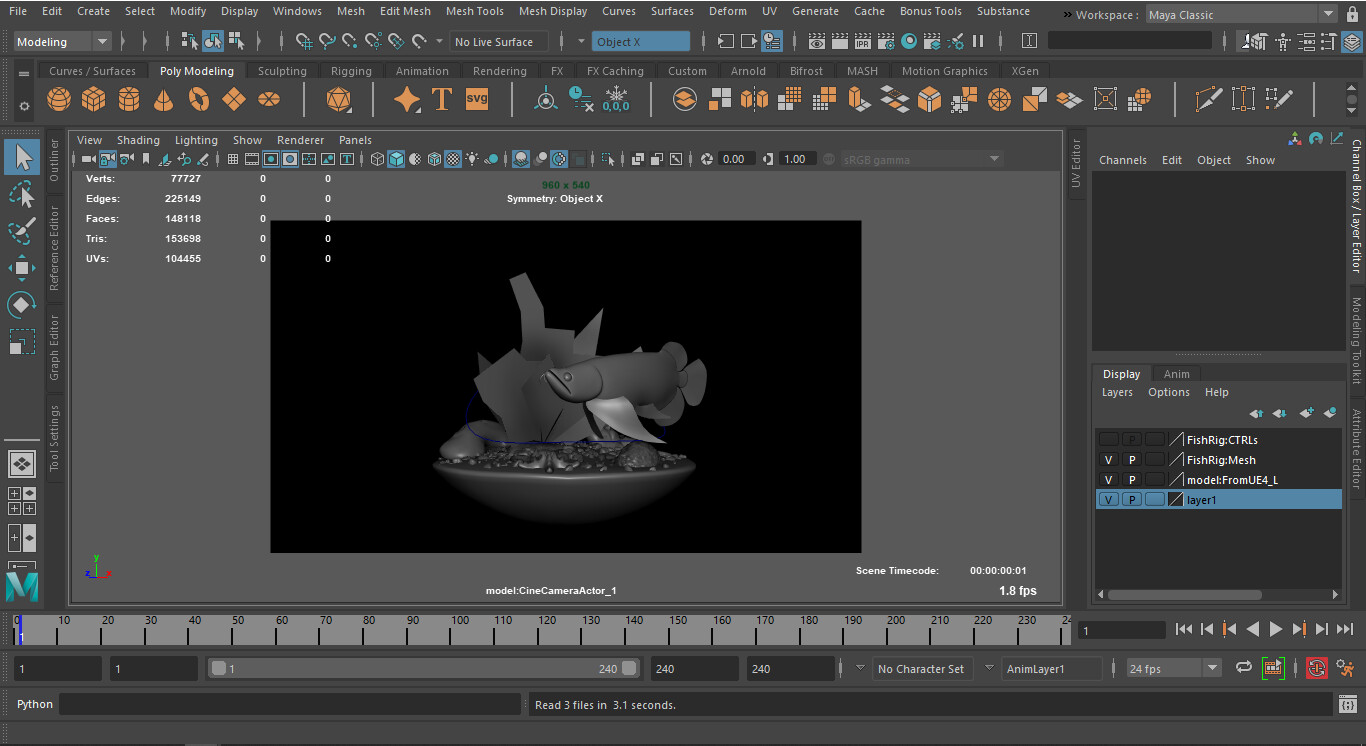Open the Outliner side tab
This screenshot has width=1366, height=746.
click(55, 160)
